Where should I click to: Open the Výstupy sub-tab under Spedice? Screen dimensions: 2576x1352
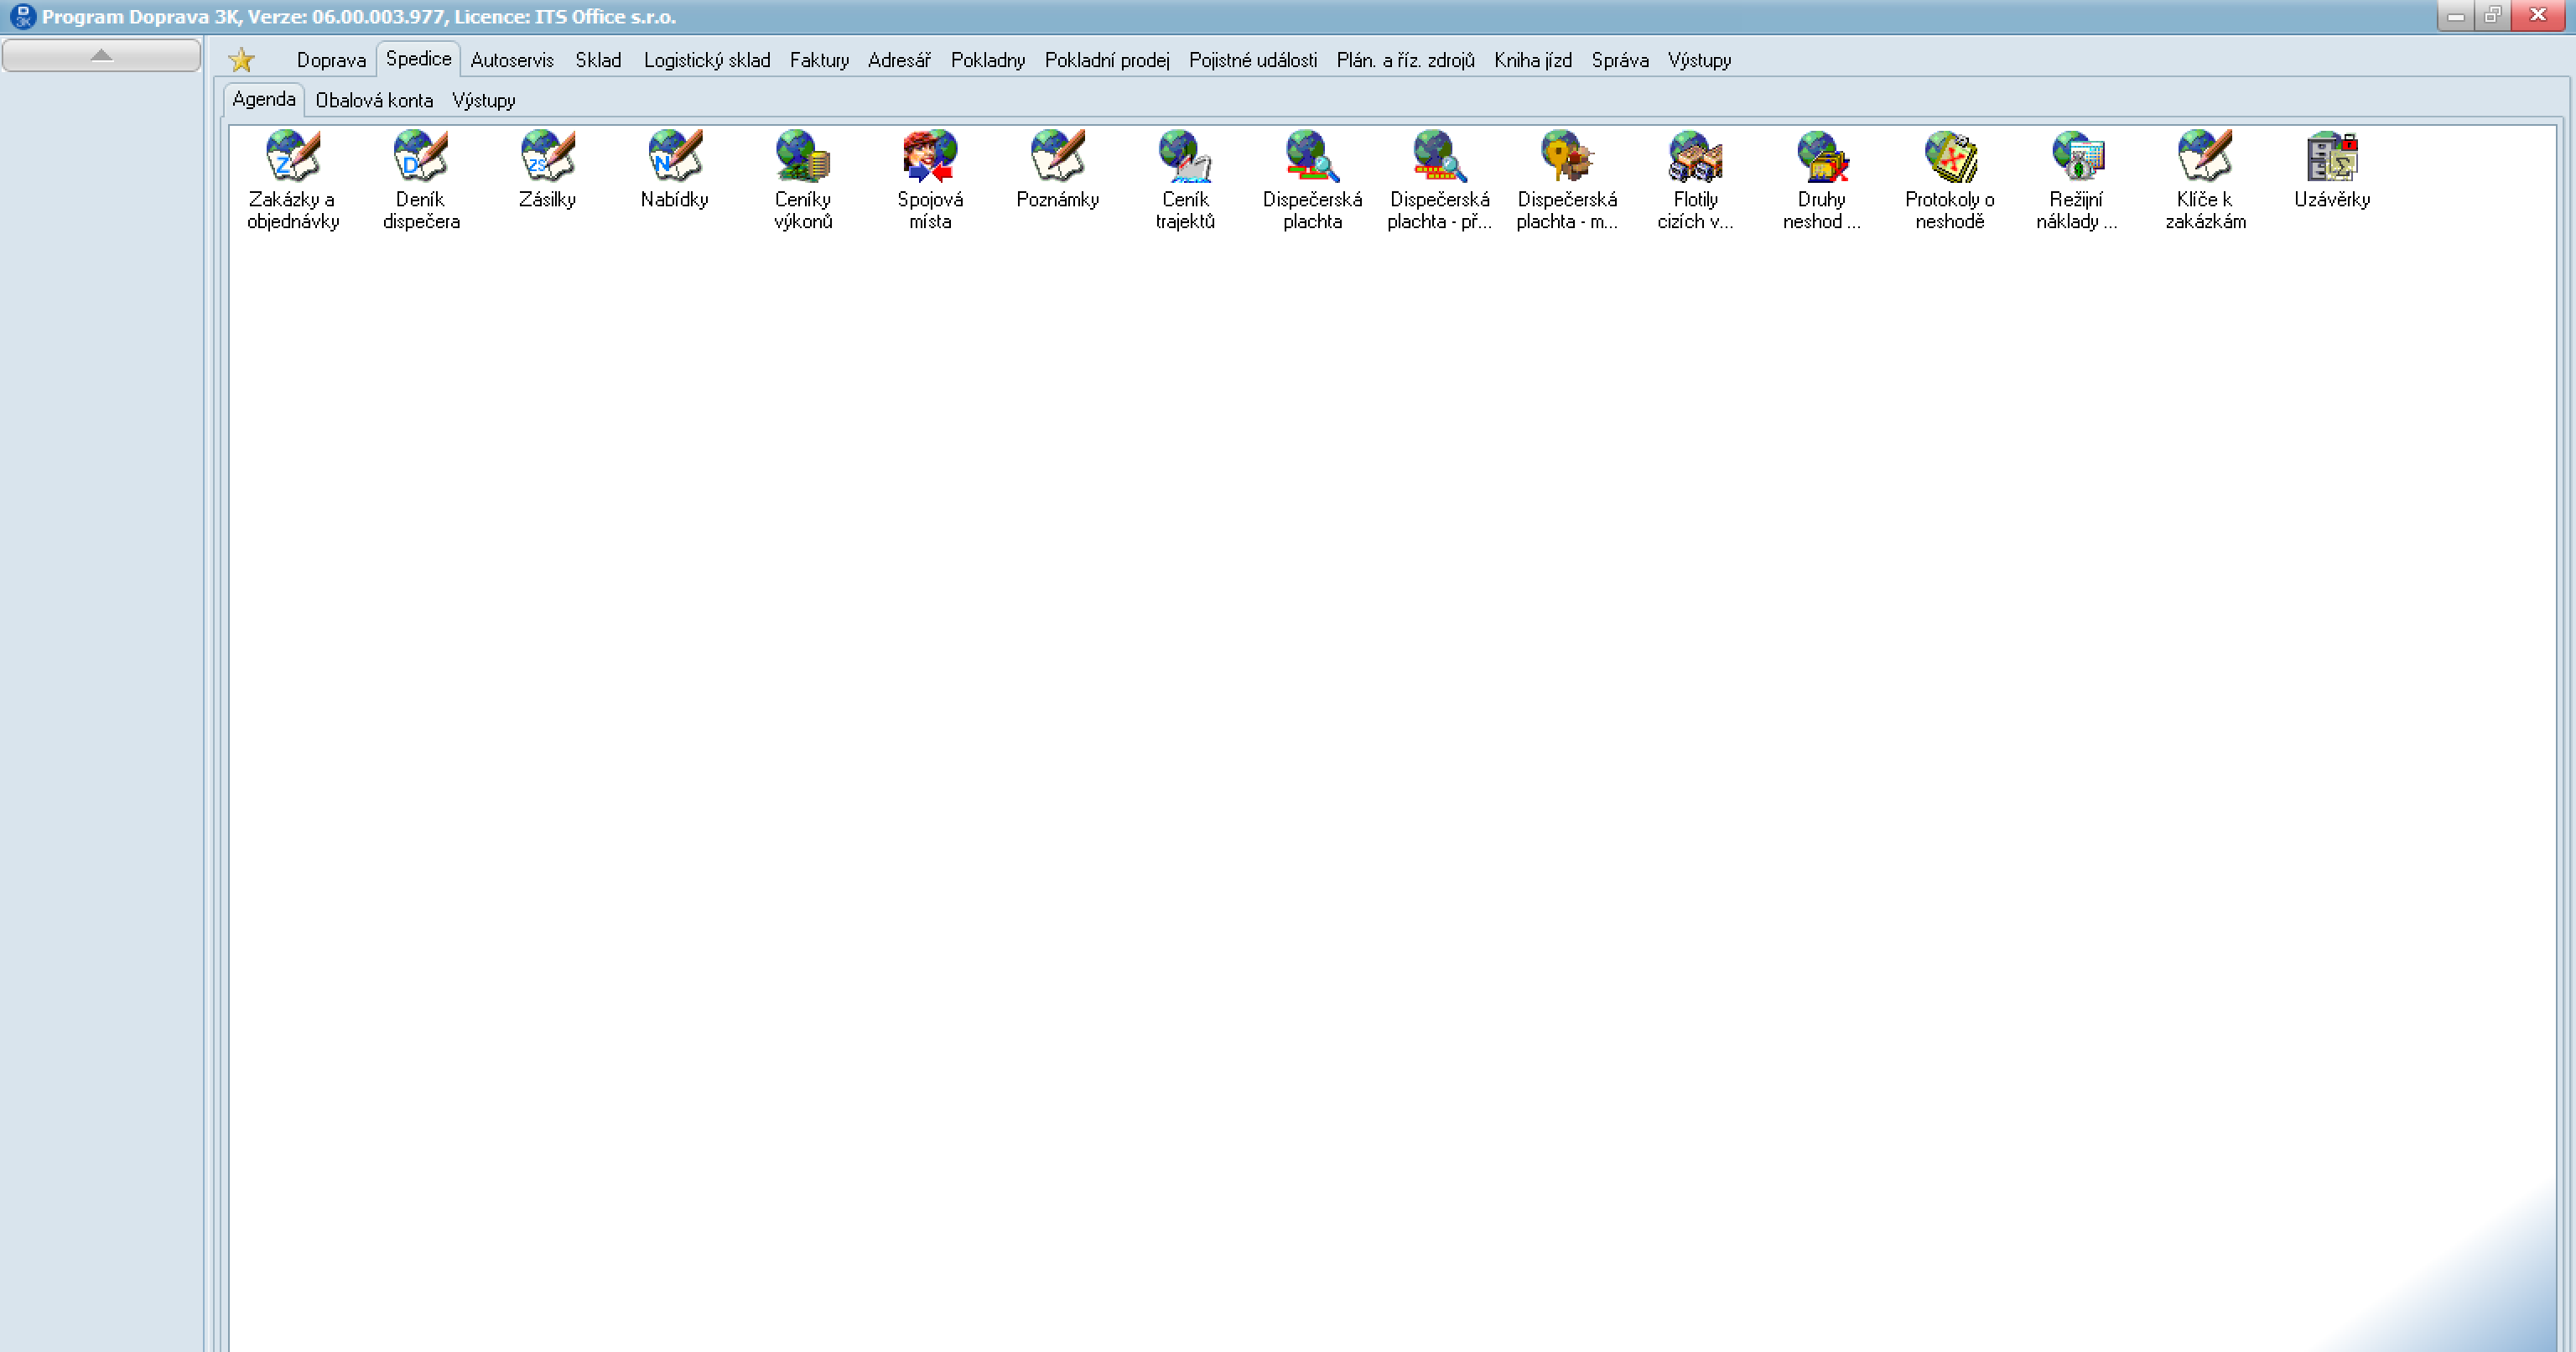click(484, 100)
